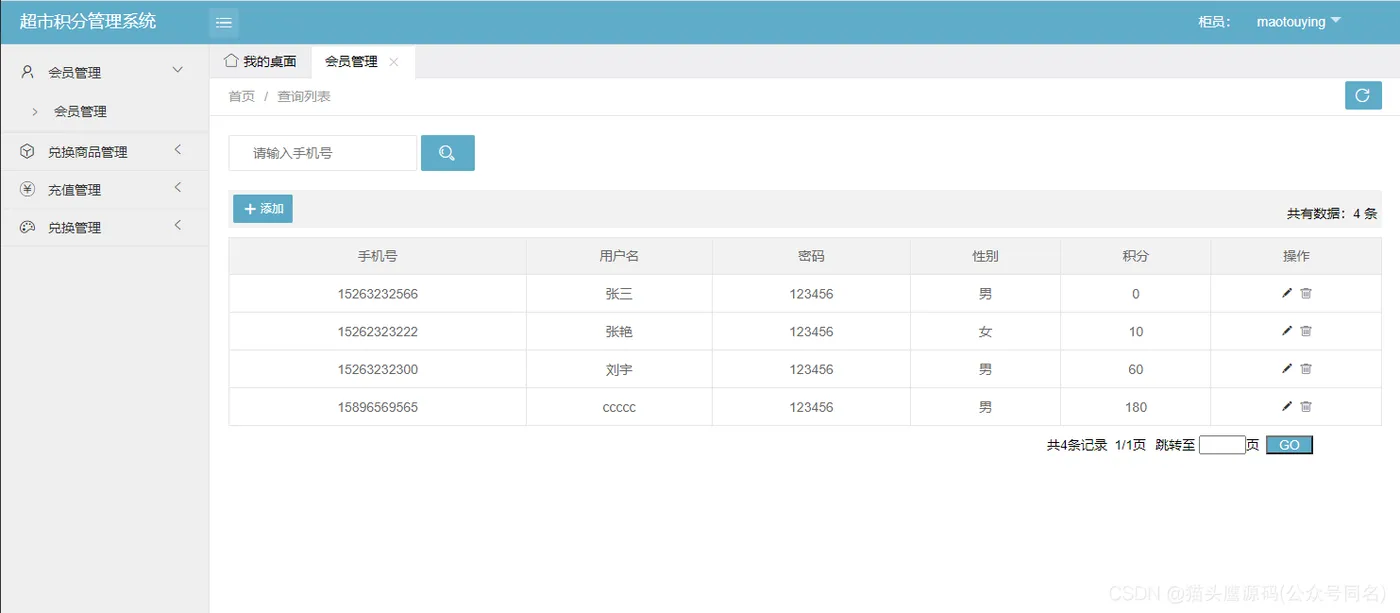Click the 手机号 column header
The width and height of the screenshot is (1400, 613).
point(378,256)
